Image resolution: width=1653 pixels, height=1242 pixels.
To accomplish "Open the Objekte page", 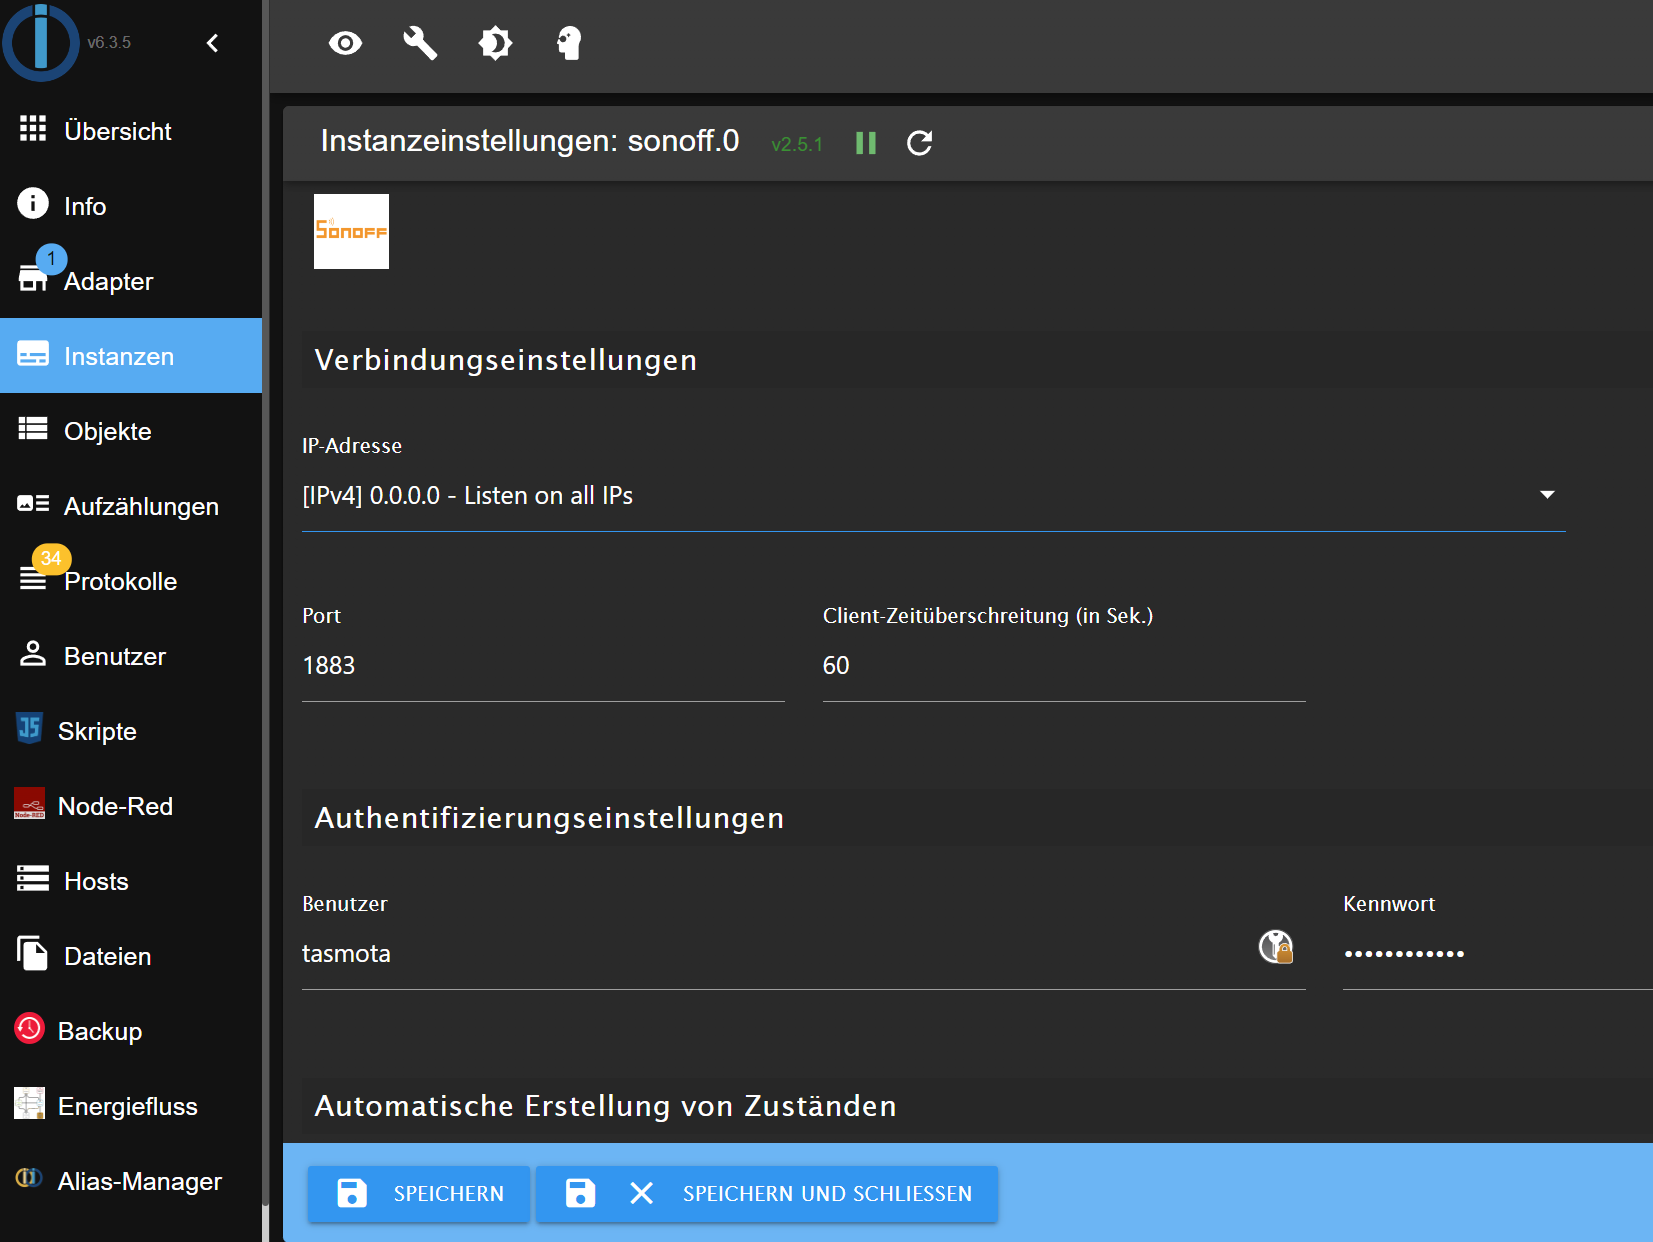I will pyautogui.click(x=131, y=431).
